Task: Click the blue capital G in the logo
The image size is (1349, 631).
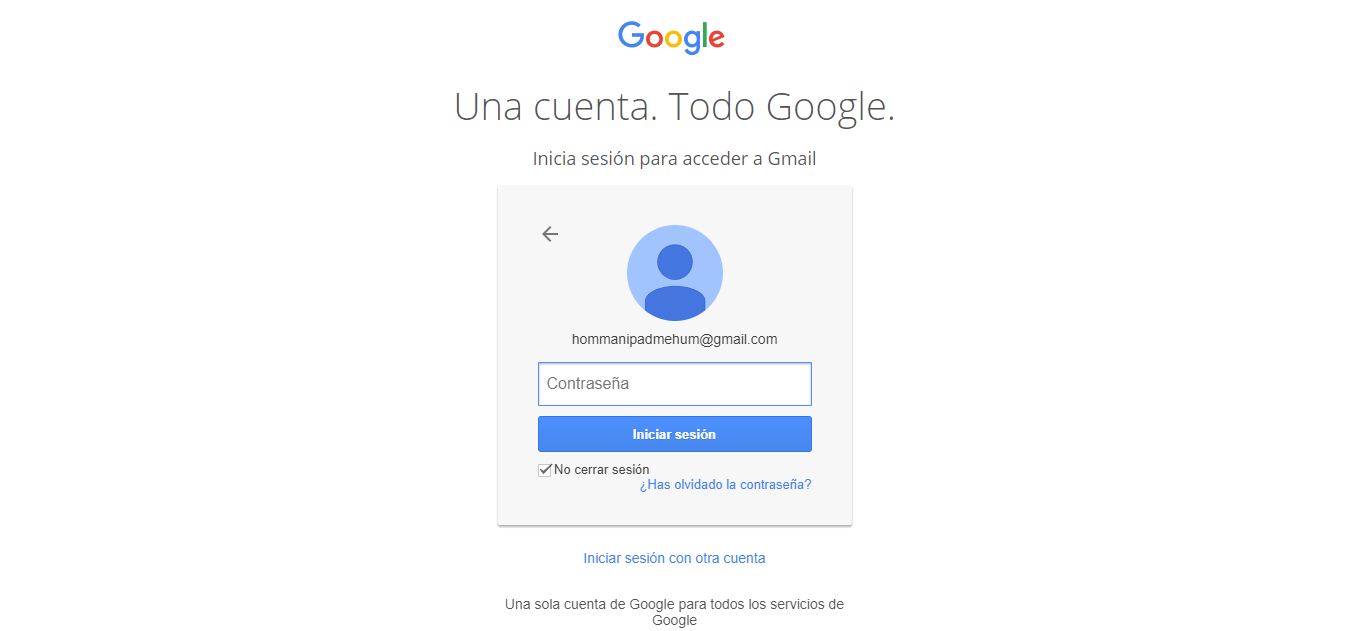Action: pyautogui.click(x=632, y=35)
